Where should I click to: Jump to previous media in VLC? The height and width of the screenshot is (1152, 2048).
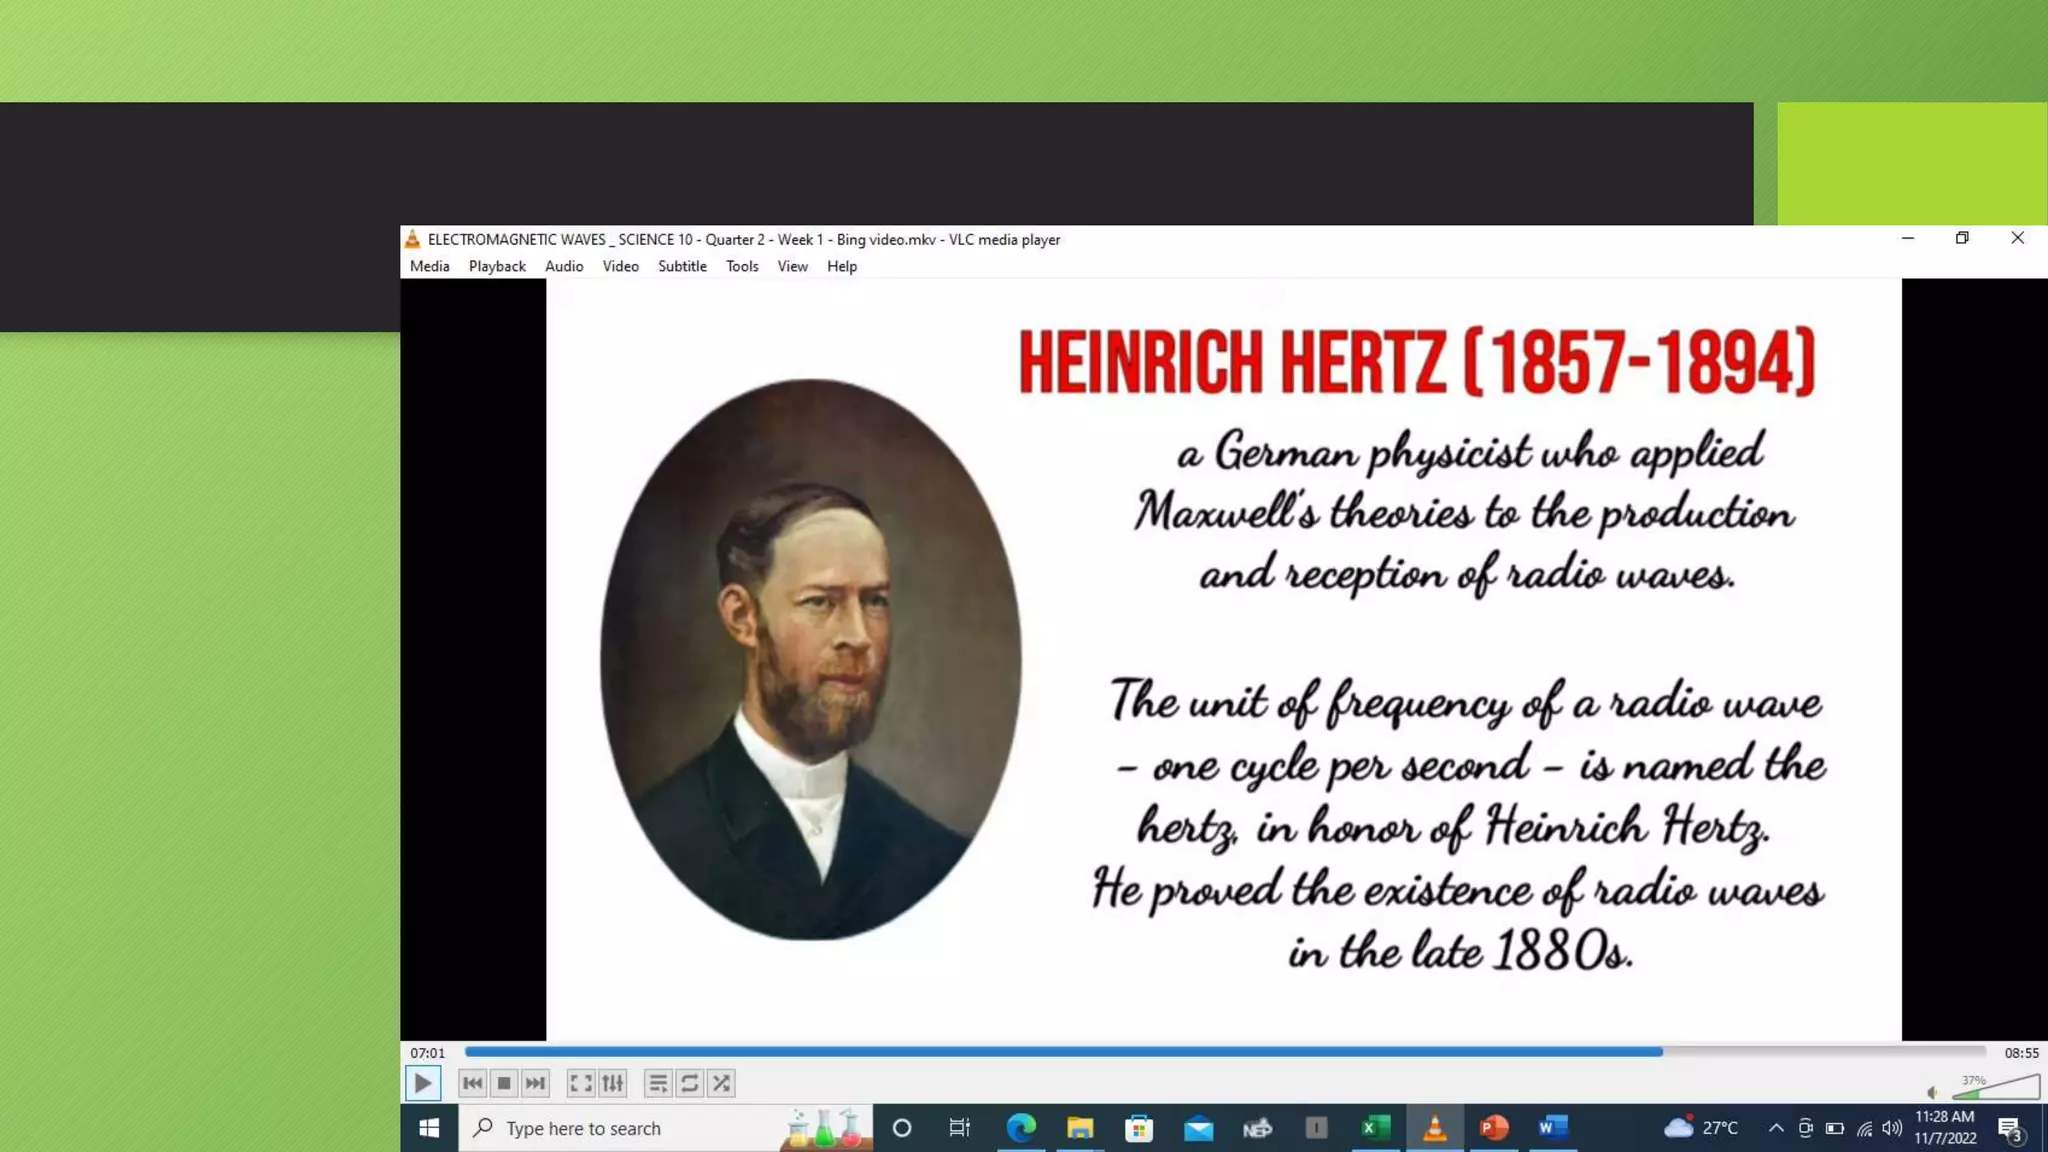[472, 1083]
